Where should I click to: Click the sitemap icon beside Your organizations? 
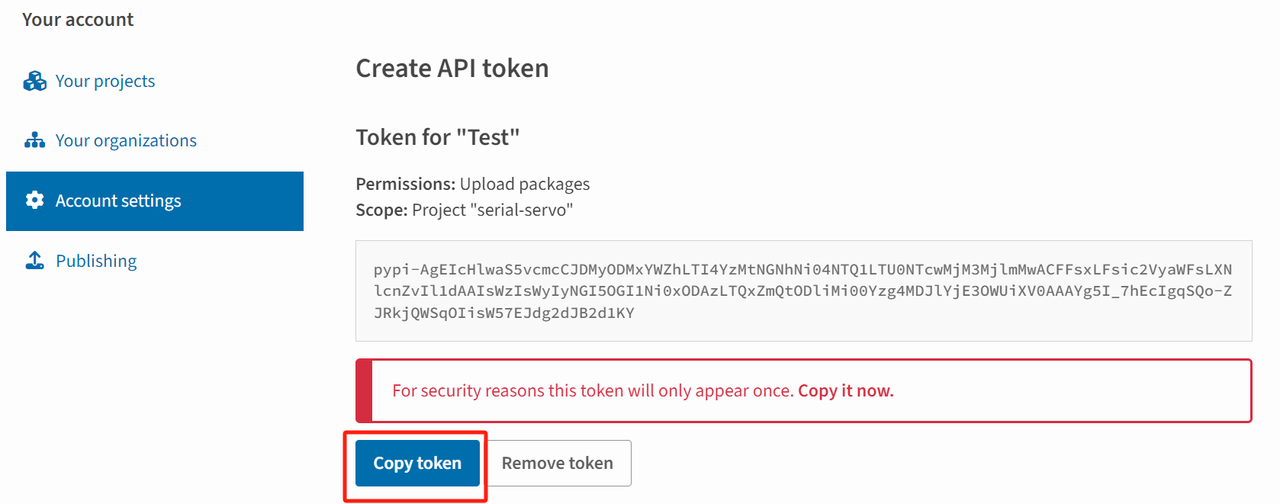point(35,141)
